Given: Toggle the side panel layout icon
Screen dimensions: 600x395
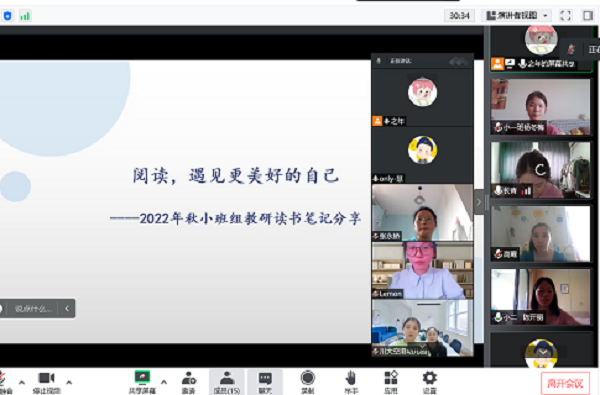Looking at the screenshot, I should coord(587,16).
